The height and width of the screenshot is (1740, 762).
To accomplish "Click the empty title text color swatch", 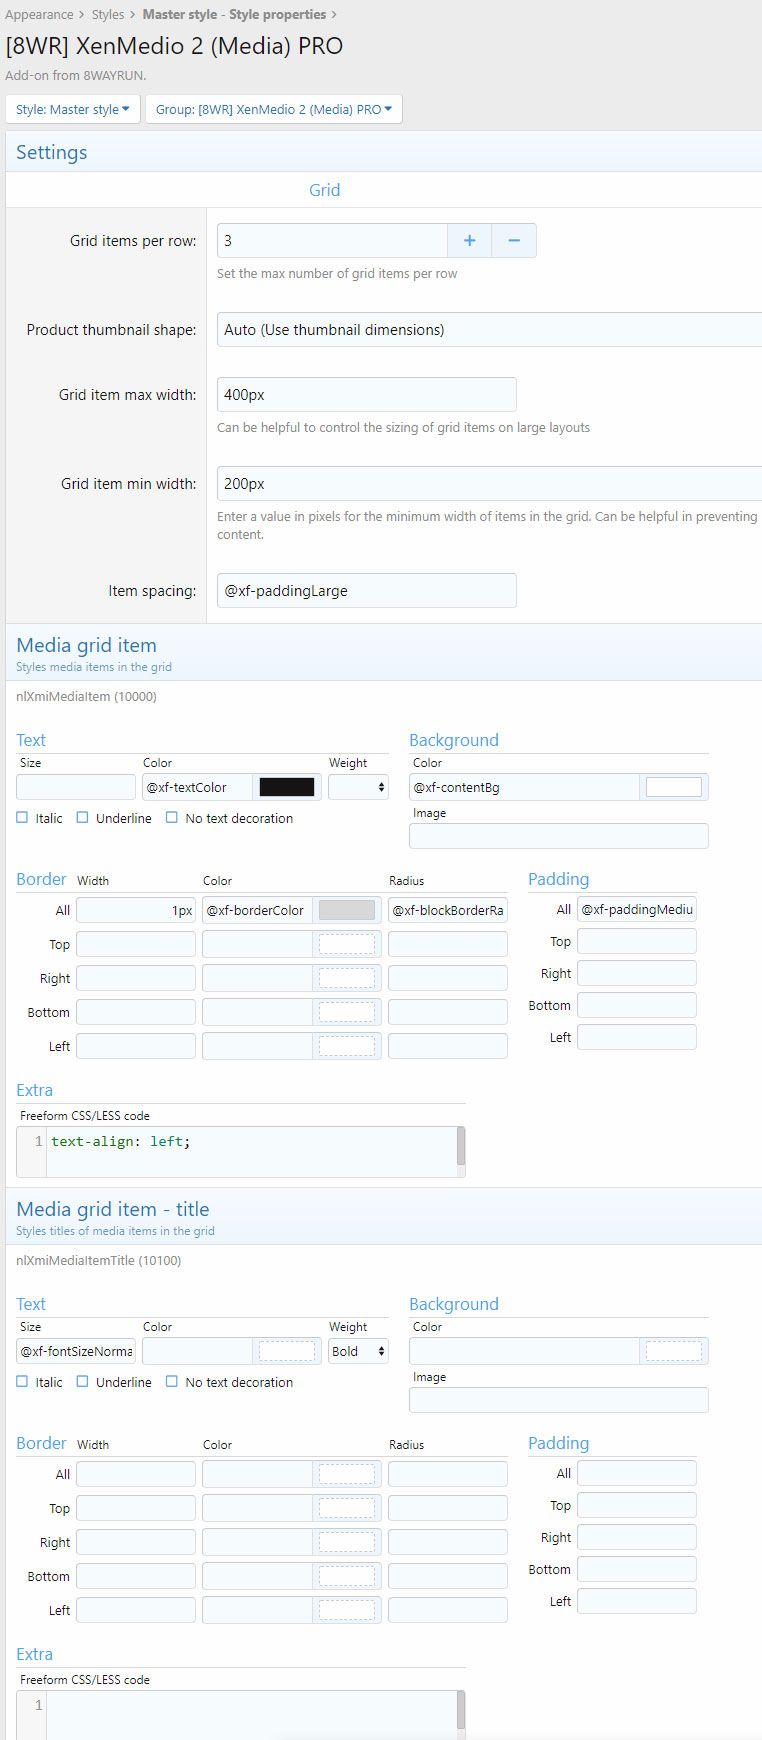I will coord(287,1351).
